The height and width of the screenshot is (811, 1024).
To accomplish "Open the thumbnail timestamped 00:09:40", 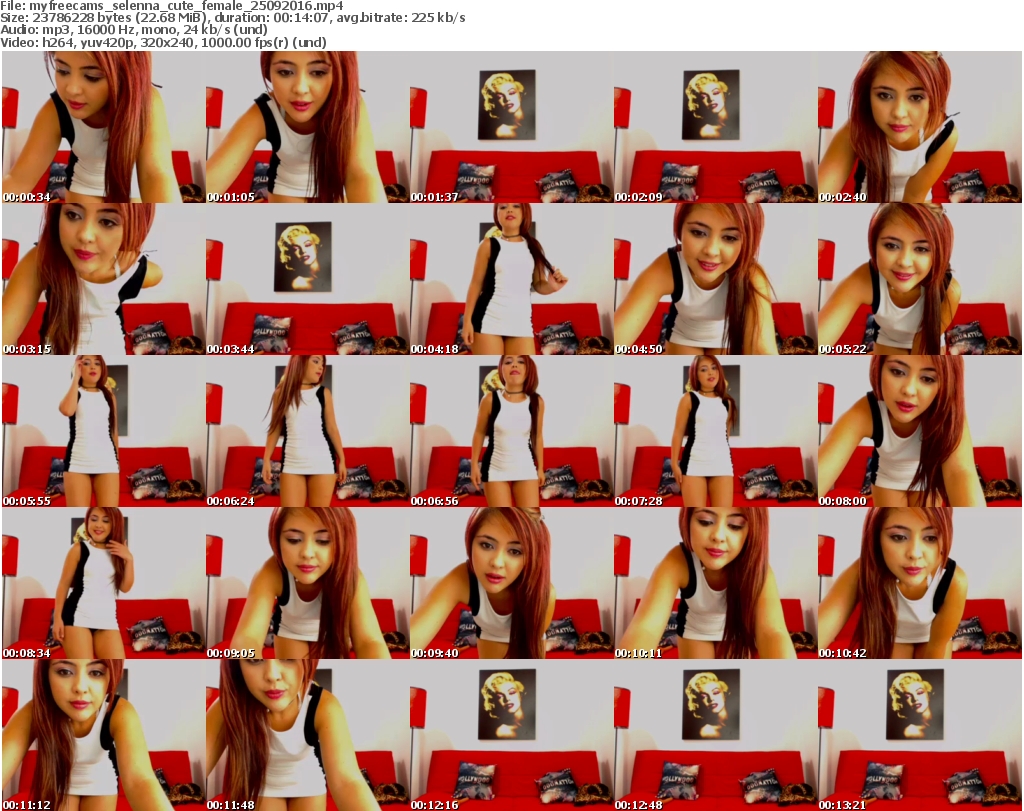I will pyautogui.click(x=511, y=584).
